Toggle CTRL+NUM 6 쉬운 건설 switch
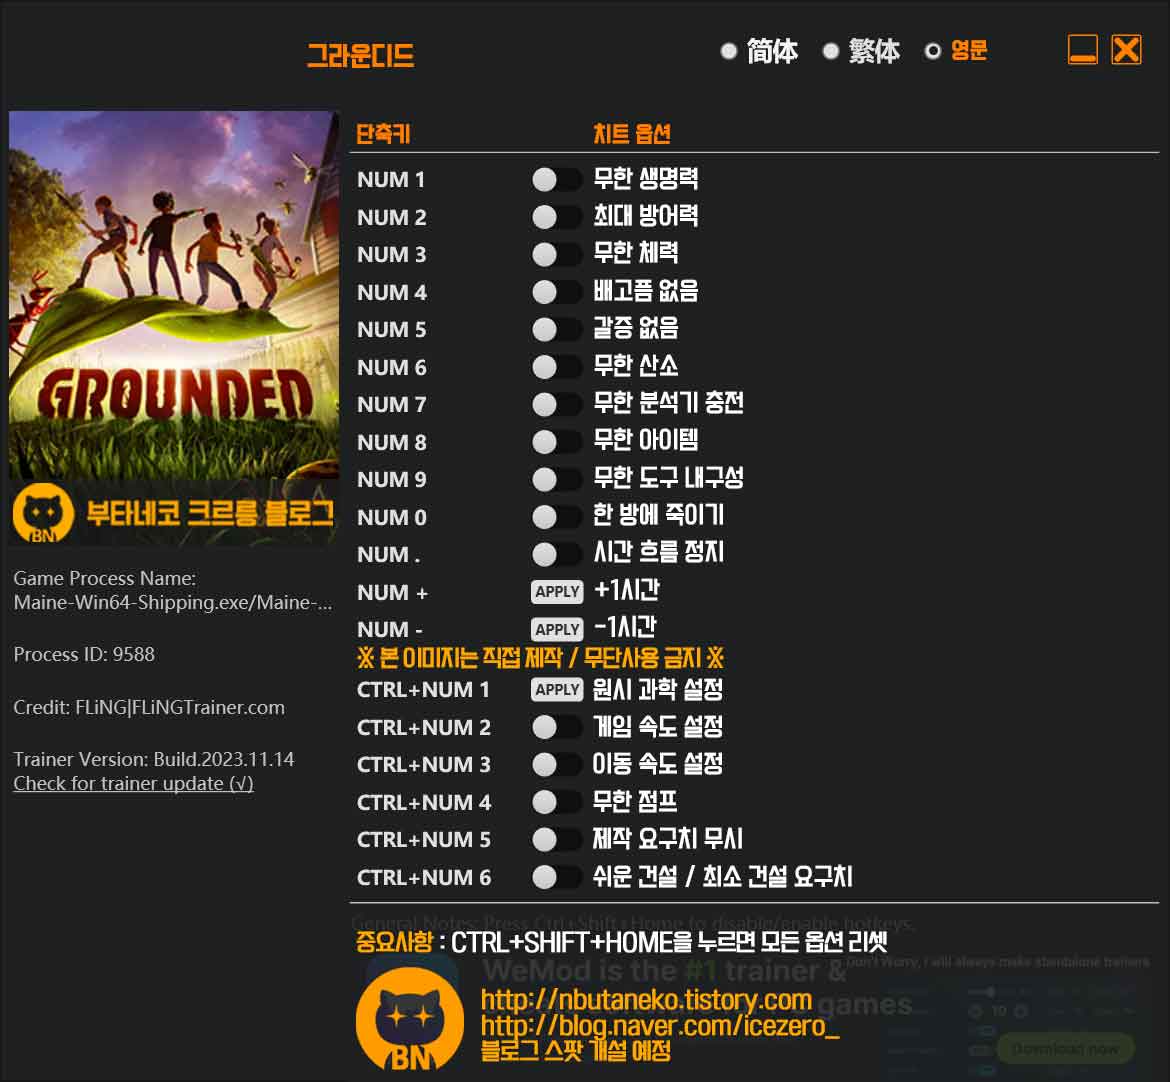This screenshot has height=1082, width=1170. pos(557,877)
